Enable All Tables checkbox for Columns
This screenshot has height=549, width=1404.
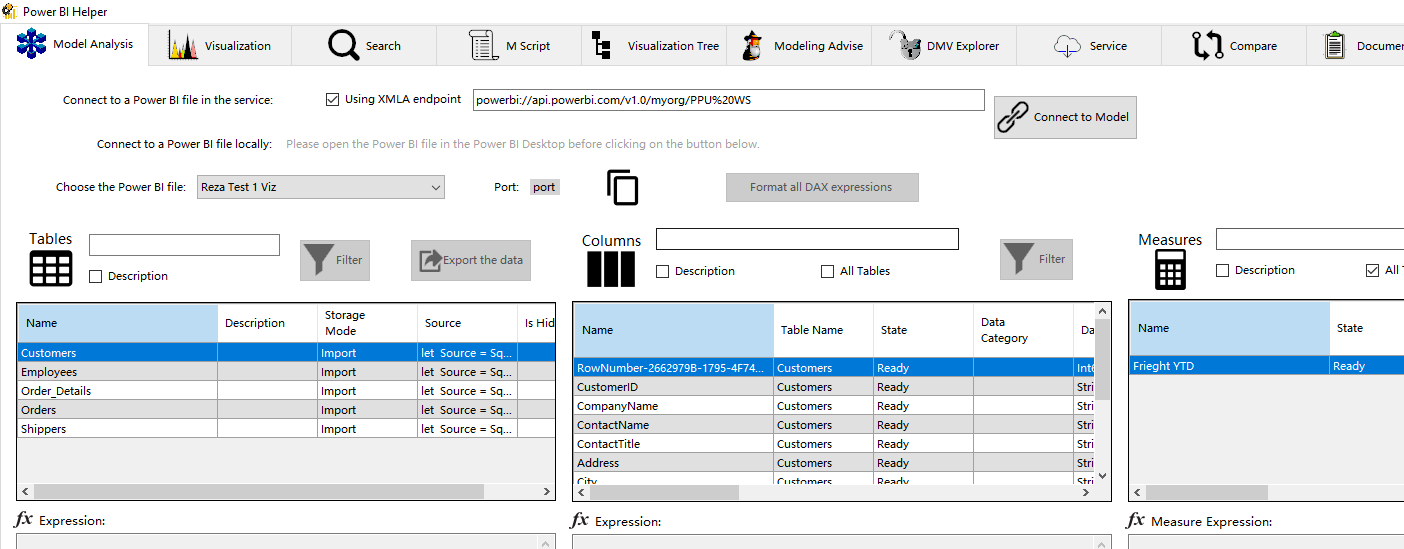point(827,271)
